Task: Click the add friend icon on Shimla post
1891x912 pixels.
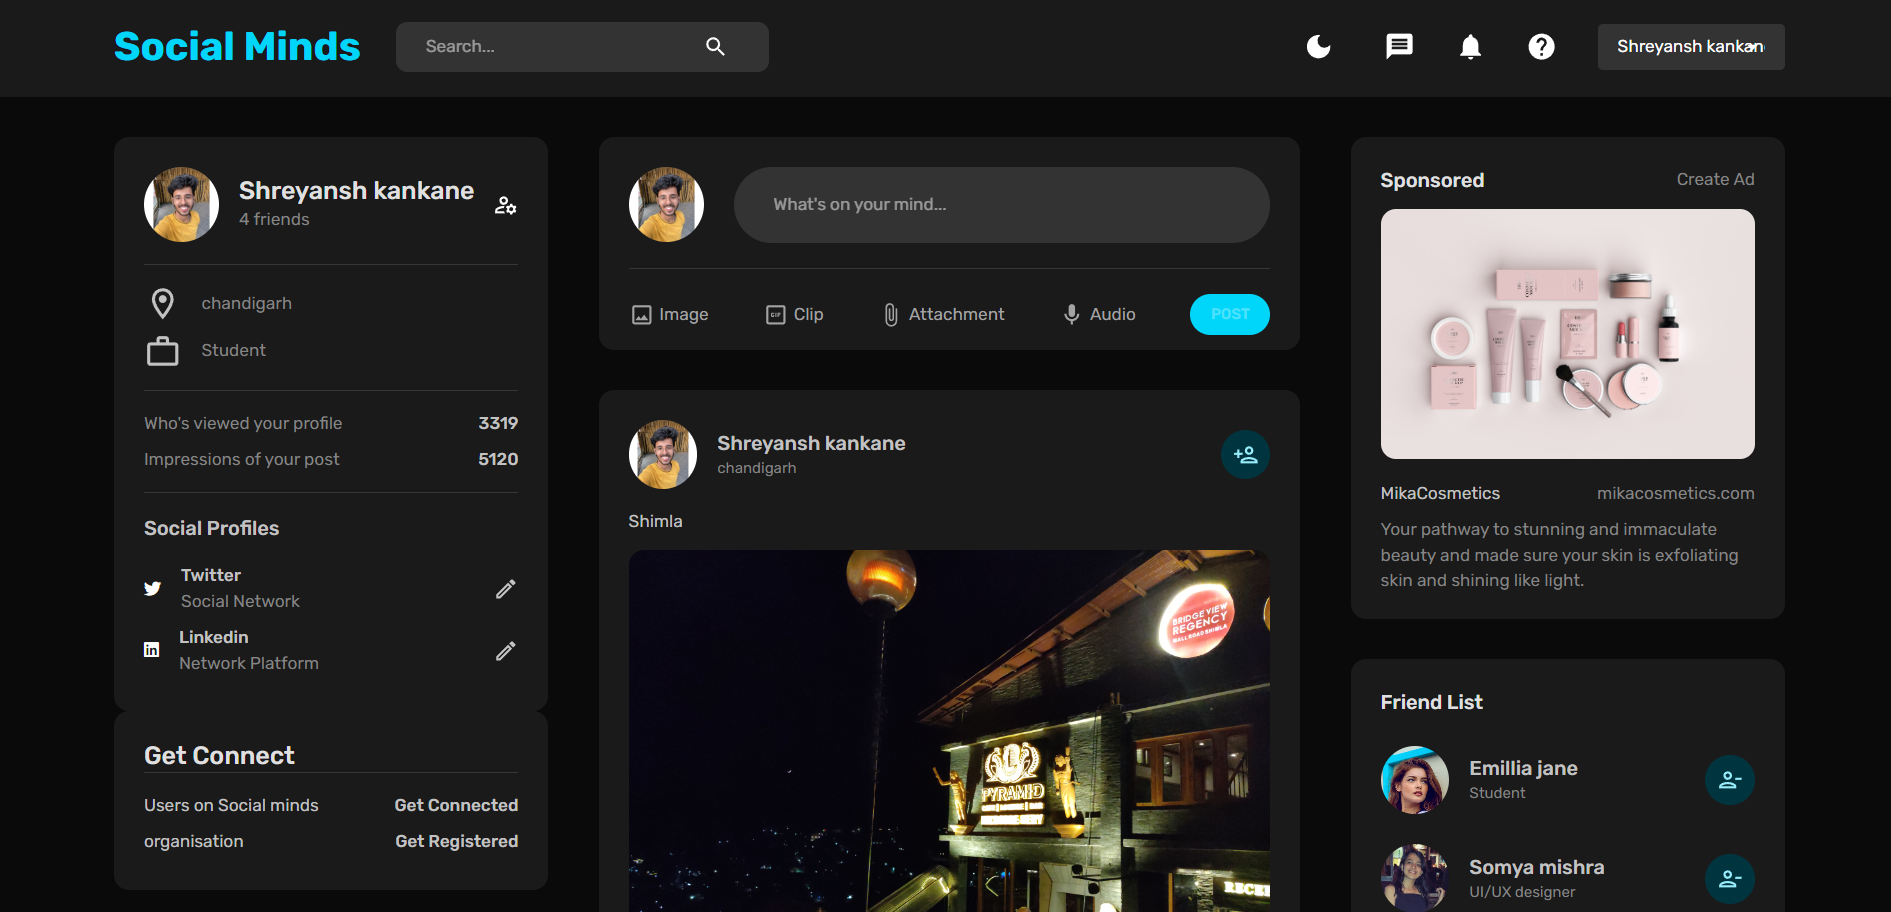Action: (x=1245, y=455)
